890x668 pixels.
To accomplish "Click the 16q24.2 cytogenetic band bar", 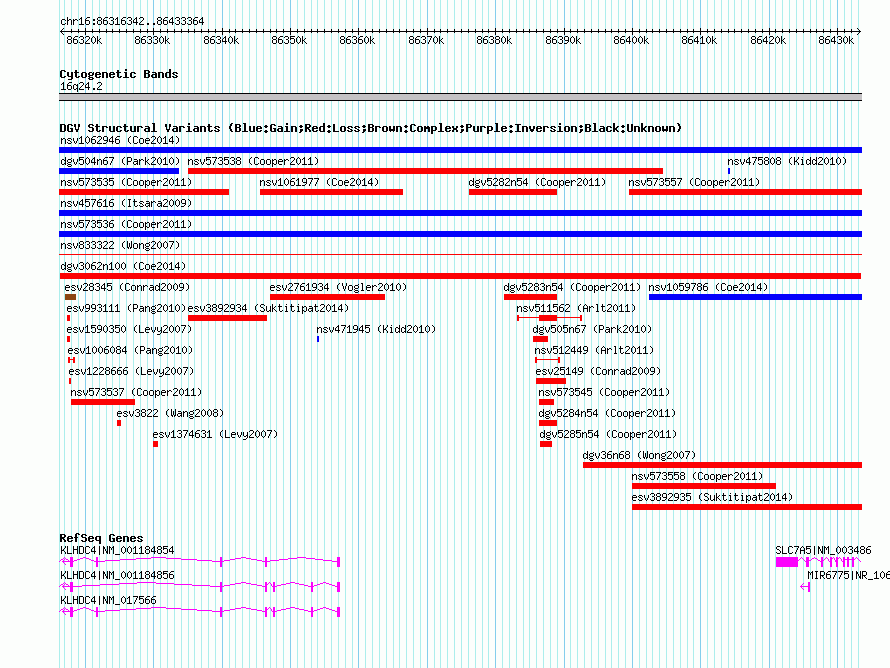I will pyautogui.click(x=460, y=97).
